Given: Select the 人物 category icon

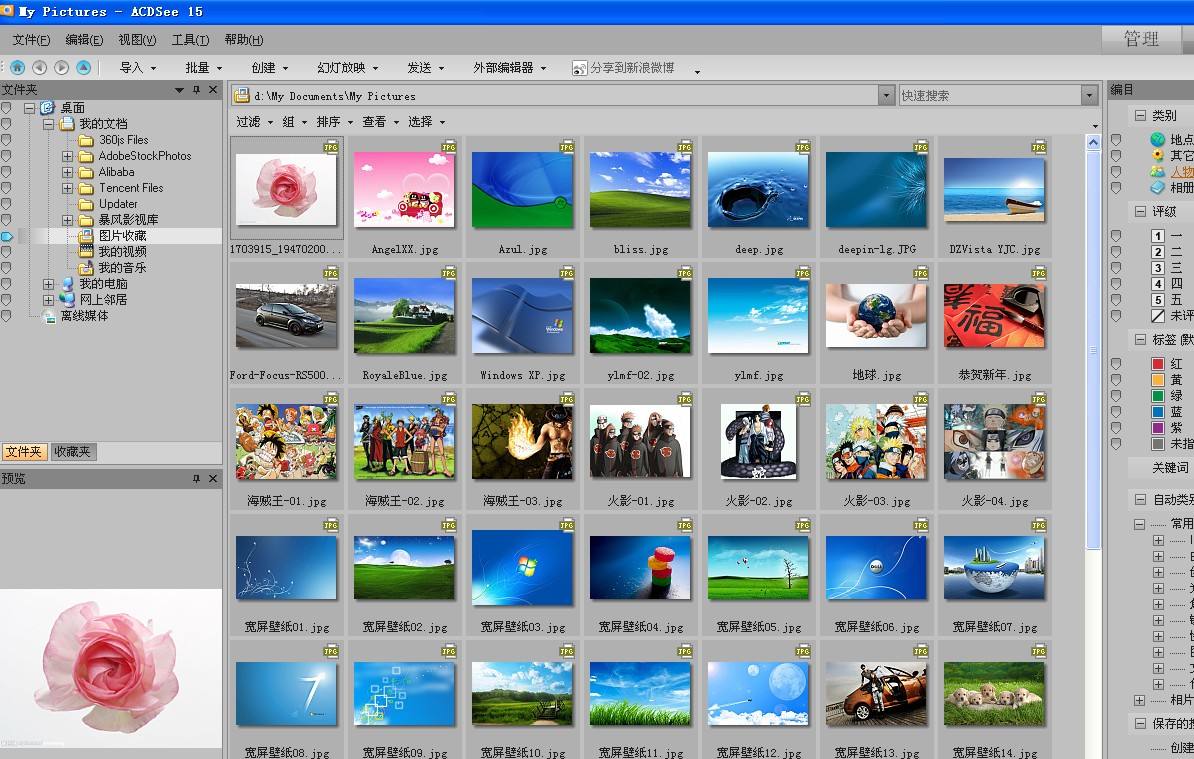Looking at the screenshot, I should point(1160,172).
